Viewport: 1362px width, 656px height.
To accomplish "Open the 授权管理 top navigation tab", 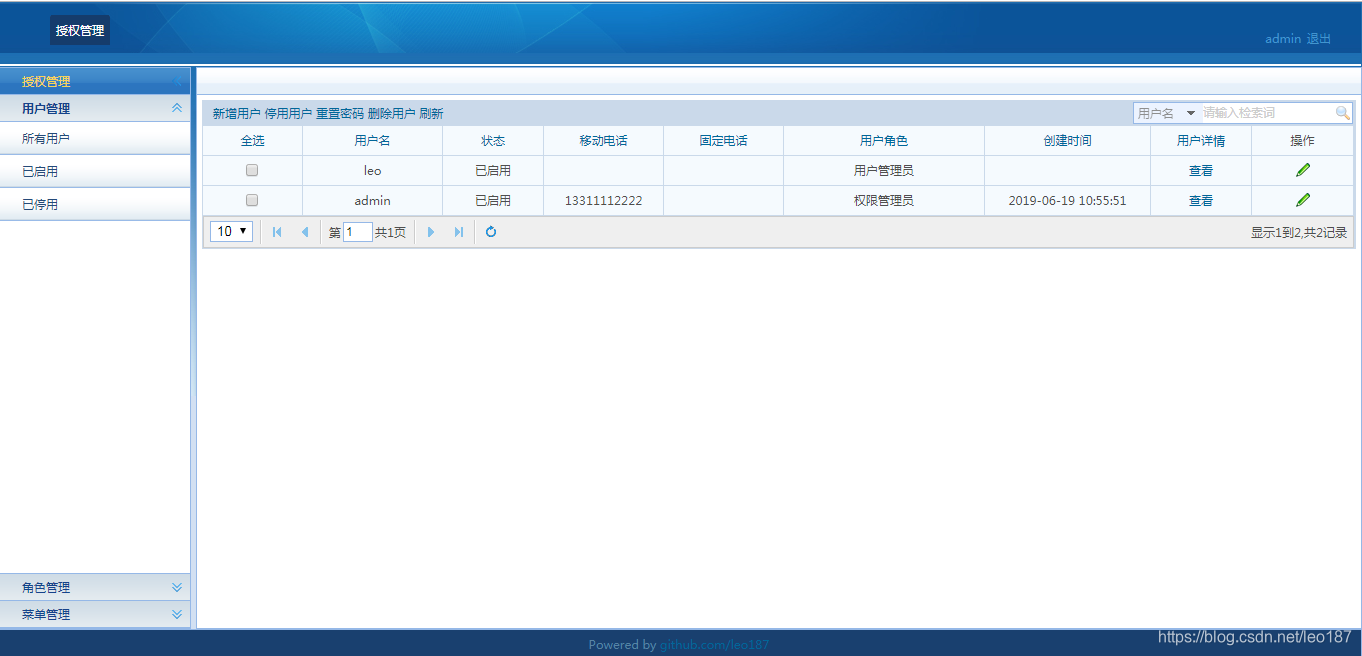I will click(80, 30).
